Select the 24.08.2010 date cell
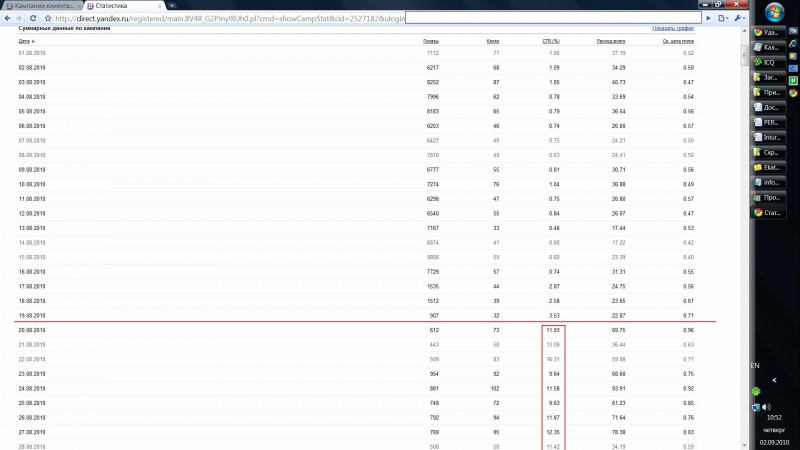 click(32, 389)
